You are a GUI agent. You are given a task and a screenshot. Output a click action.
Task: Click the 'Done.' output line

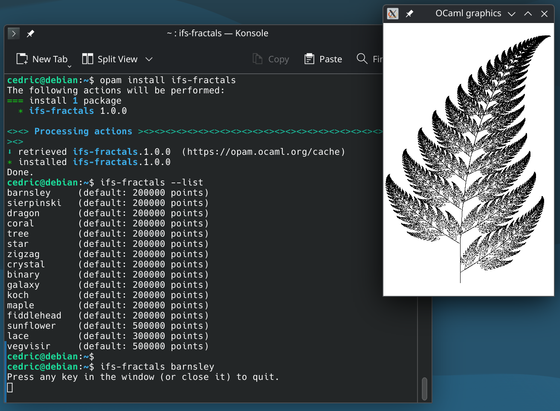coord(20,172)
